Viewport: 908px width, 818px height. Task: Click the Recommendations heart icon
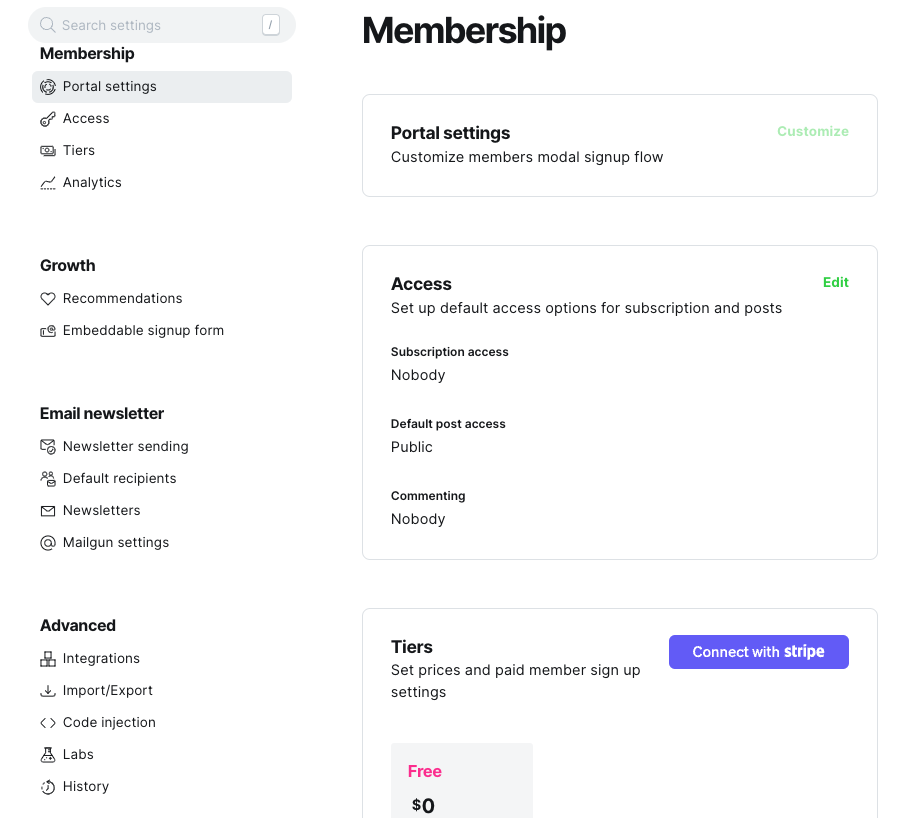(x=48, y=299)
